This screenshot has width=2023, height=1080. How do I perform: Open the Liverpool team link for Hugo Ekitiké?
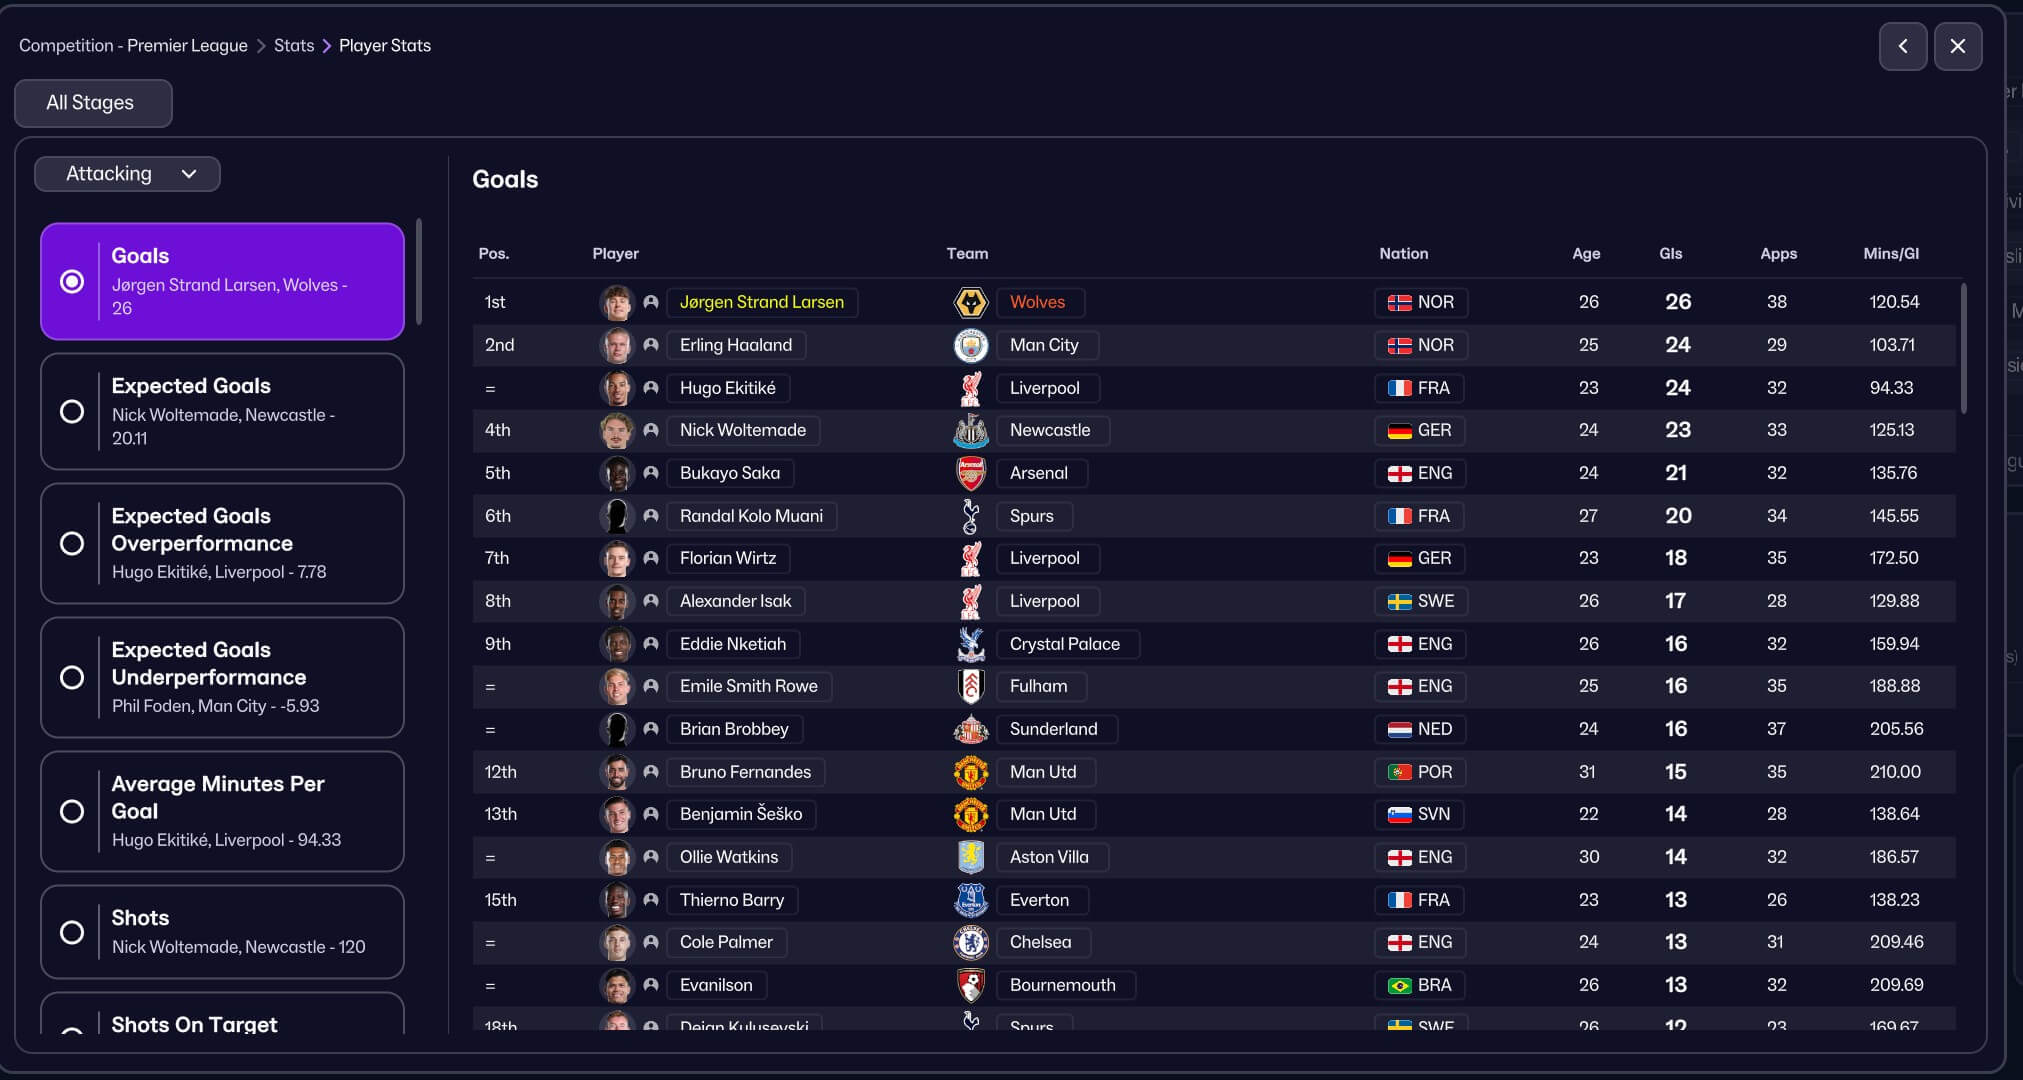point(1044,388)
